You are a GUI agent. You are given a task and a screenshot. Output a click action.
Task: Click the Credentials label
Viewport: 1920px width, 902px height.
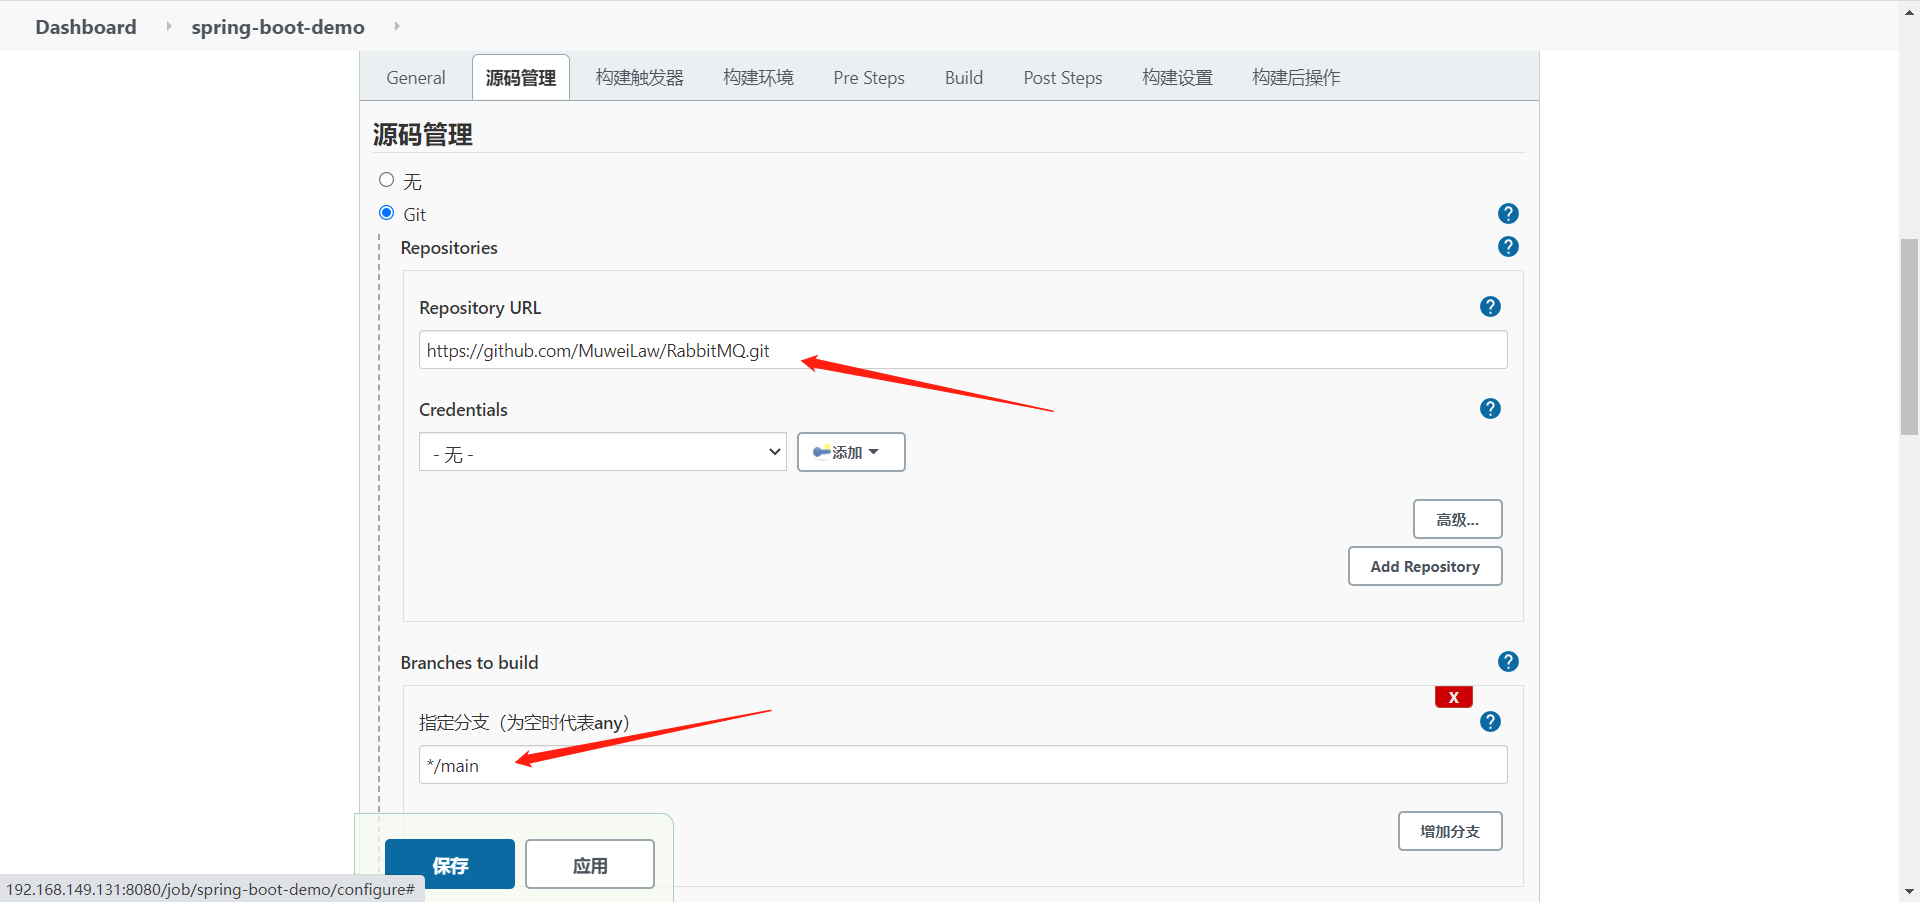(463, 409)
